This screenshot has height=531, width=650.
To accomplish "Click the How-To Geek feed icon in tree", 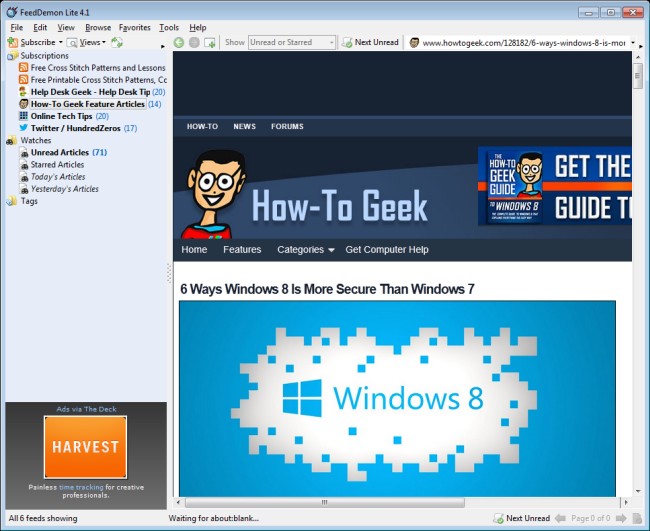I will 24,104.
